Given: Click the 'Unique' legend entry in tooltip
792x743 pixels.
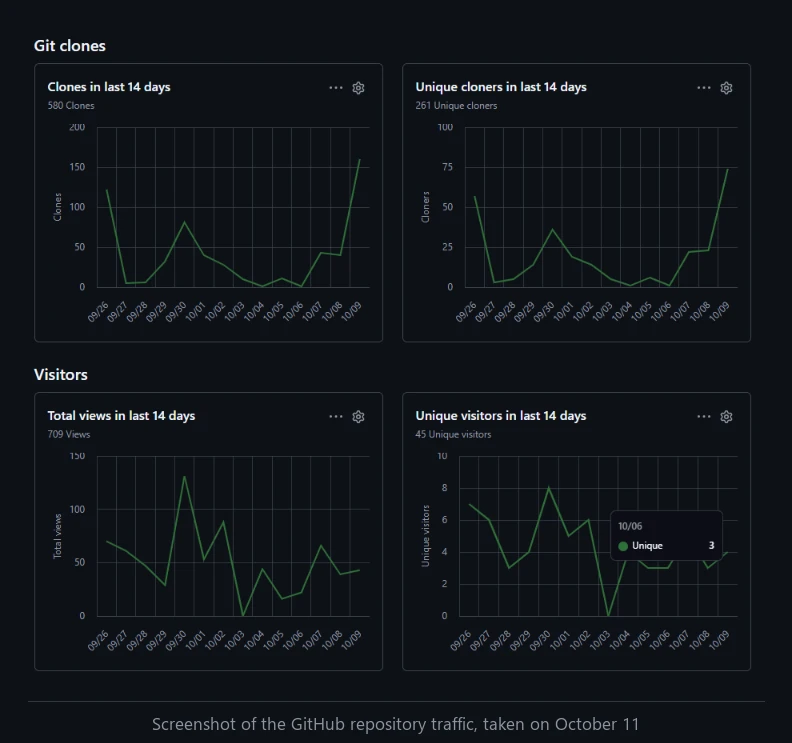Looking at the screenshot, I should (647, 546).
